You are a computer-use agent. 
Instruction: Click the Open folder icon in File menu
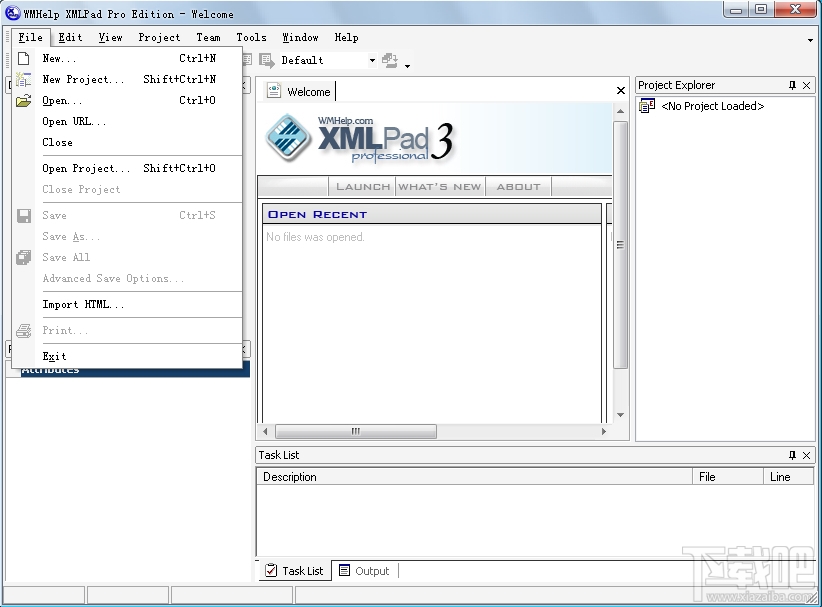click(x=24, y=101)
